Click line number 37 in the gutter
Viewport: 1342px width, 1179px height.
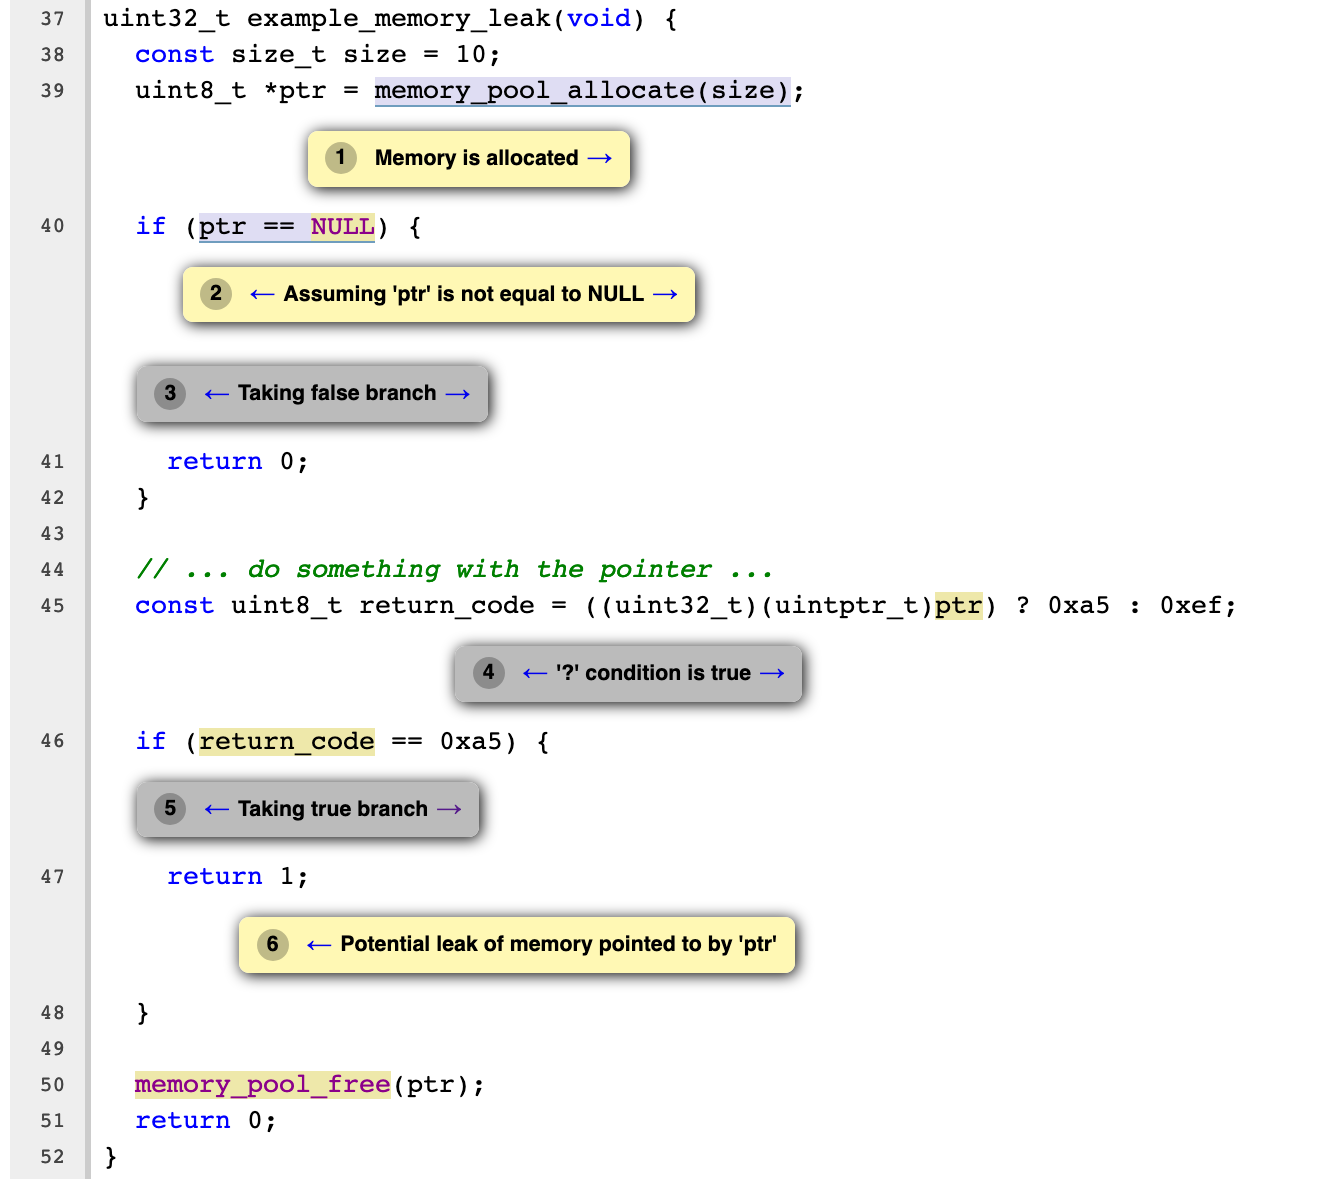(x=52, y=19)
